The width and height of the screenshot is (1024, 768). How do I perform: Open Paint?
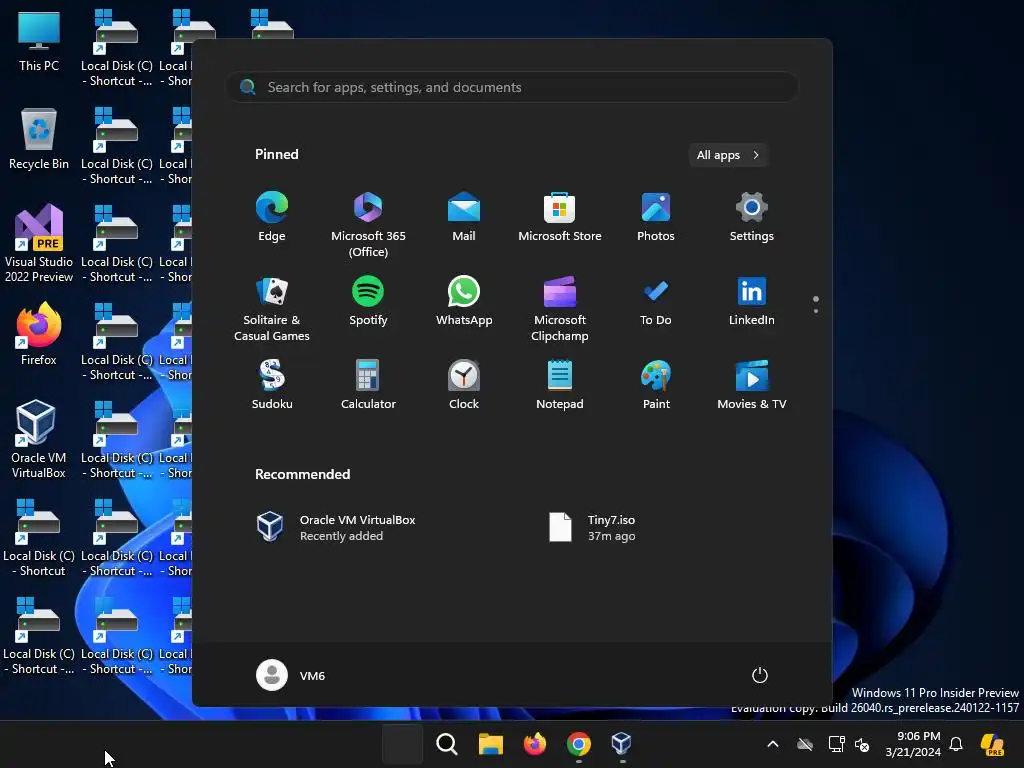656,385
